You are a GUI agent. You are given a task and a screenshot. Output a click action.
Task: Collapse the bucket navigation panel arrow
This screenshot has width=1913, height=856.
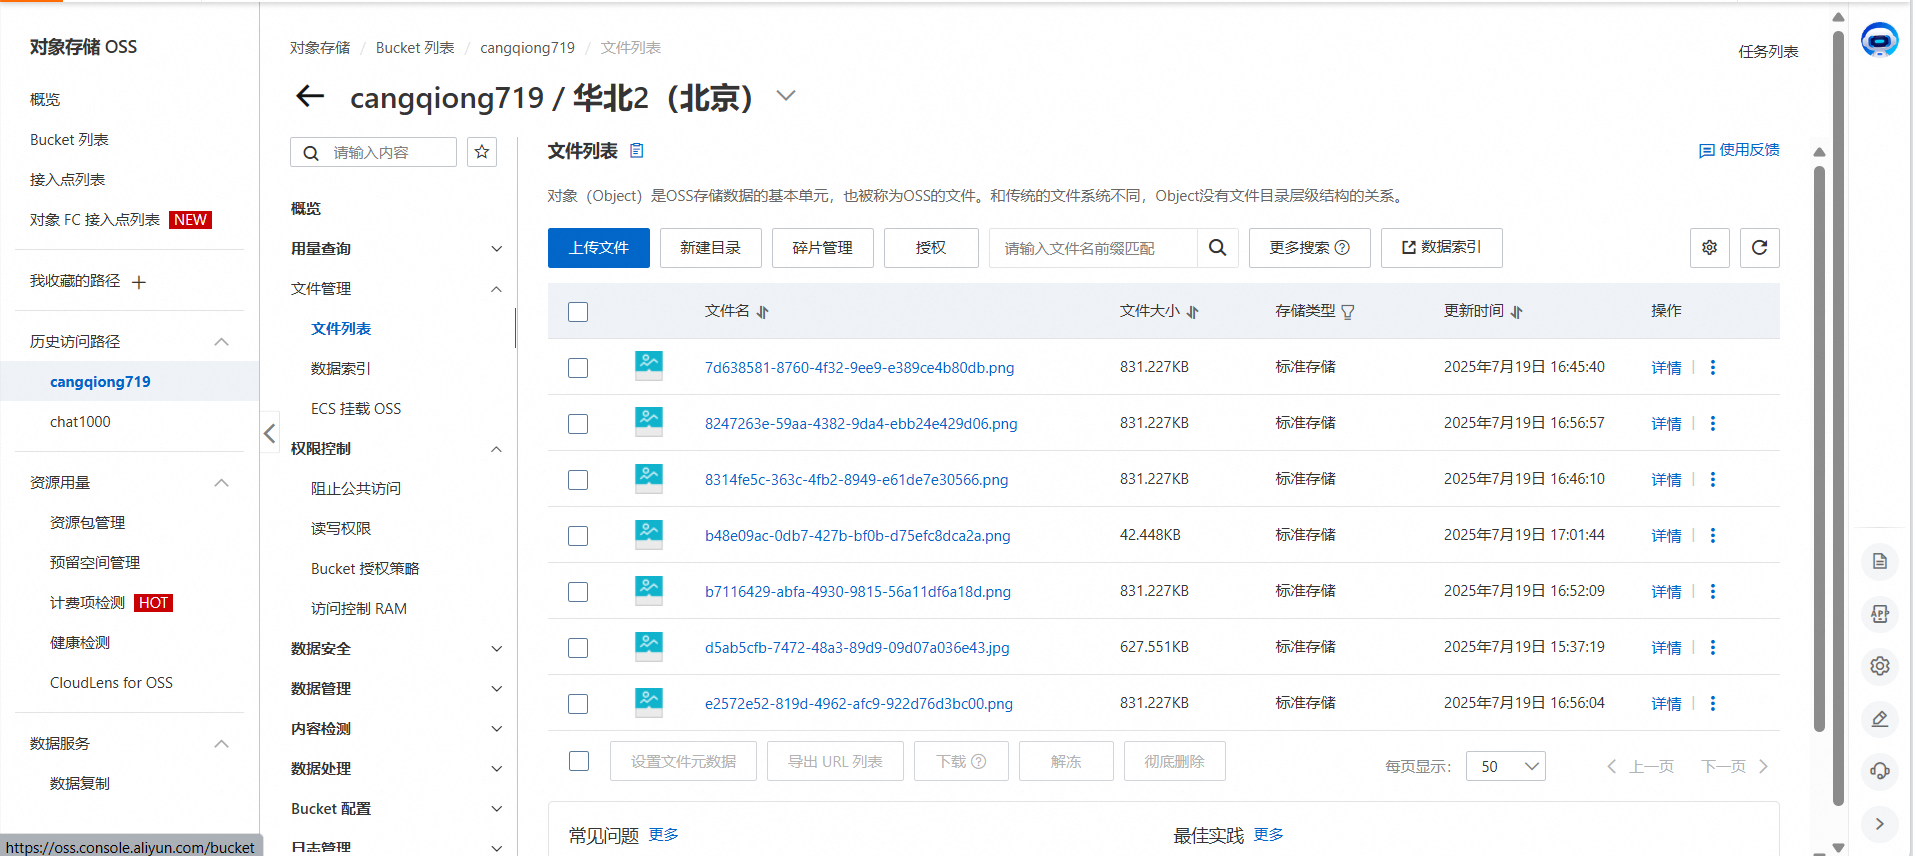269,433
